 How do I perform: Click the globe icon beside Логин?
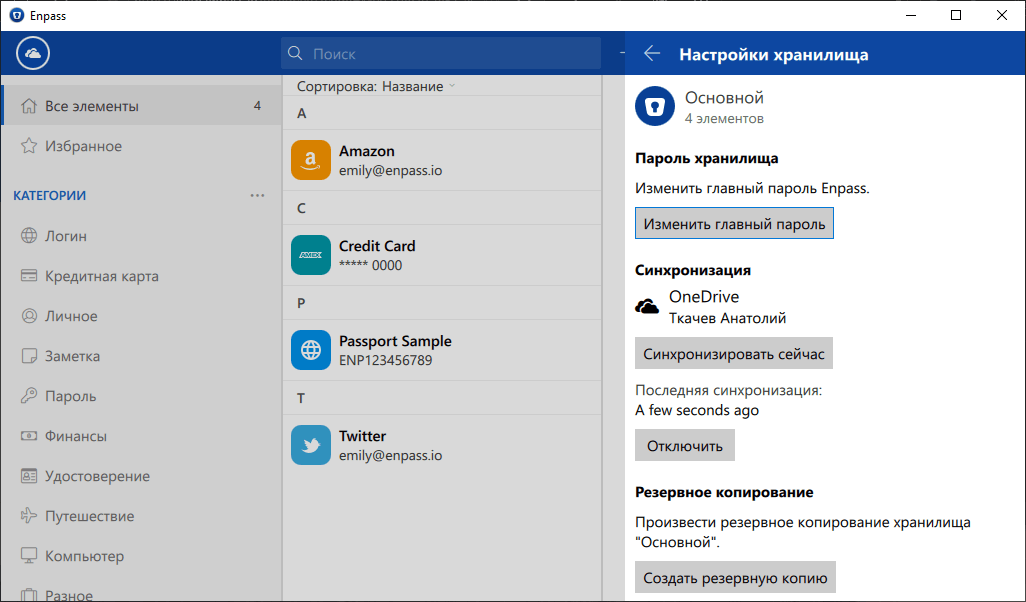(x=29, y=236)
